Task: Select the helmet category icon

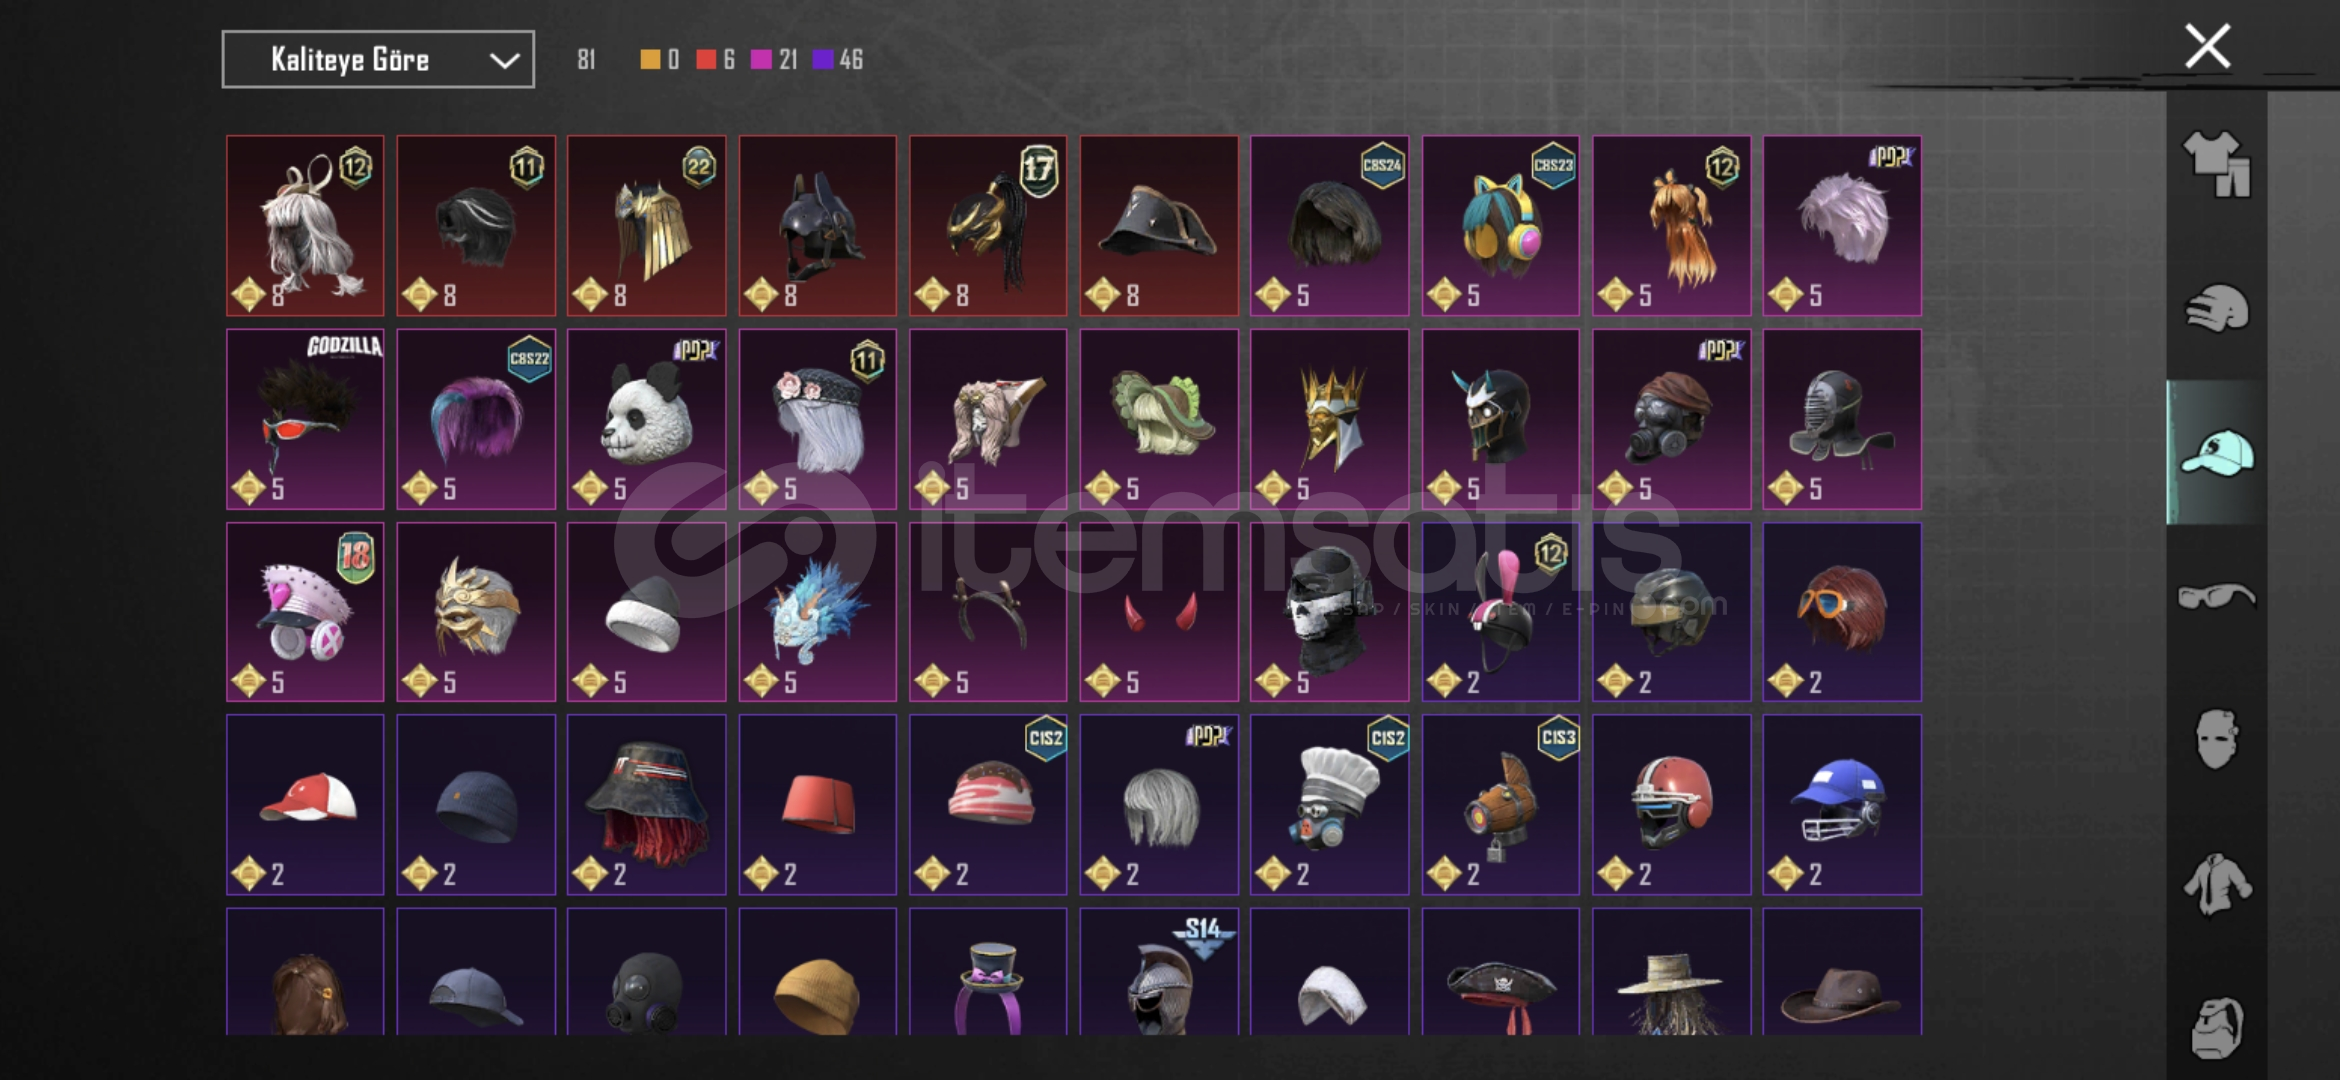Action: pyautogui.click(x=2216, y=308)
